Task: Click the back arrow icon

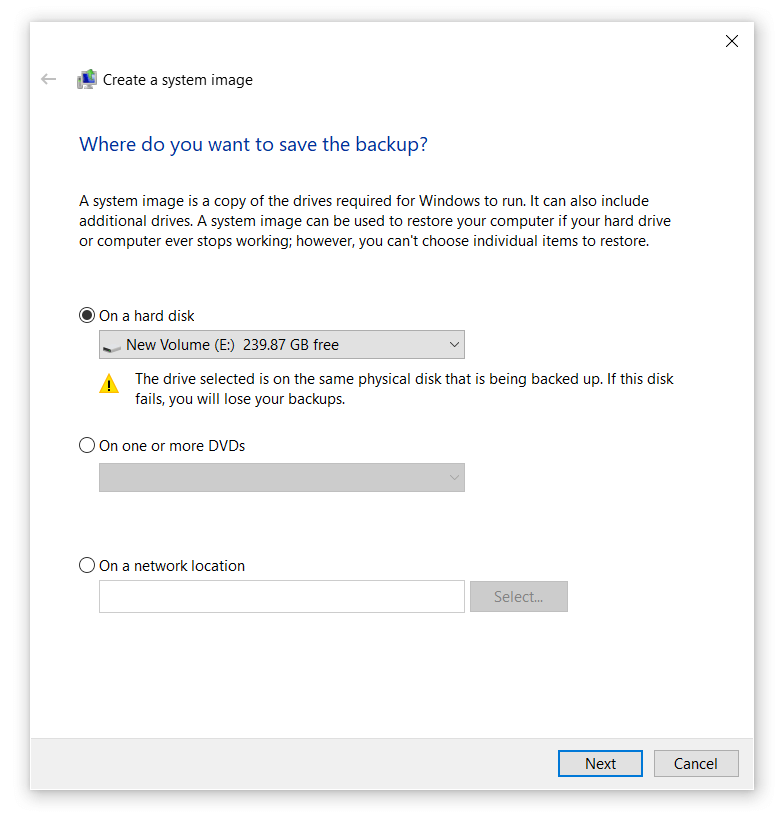Action: tap(48, 79)
